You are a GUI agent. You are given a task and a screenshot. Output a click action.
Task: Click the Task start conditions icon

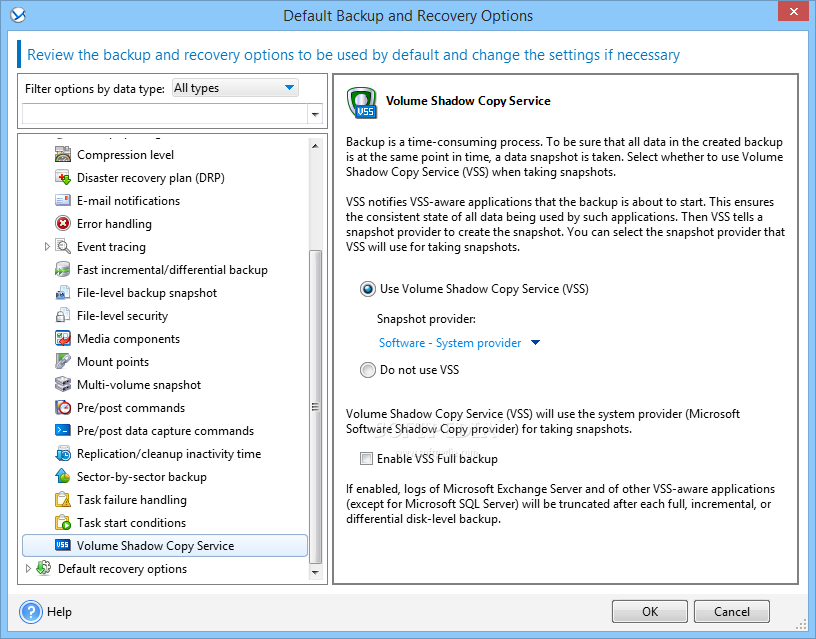pos(63,522)
